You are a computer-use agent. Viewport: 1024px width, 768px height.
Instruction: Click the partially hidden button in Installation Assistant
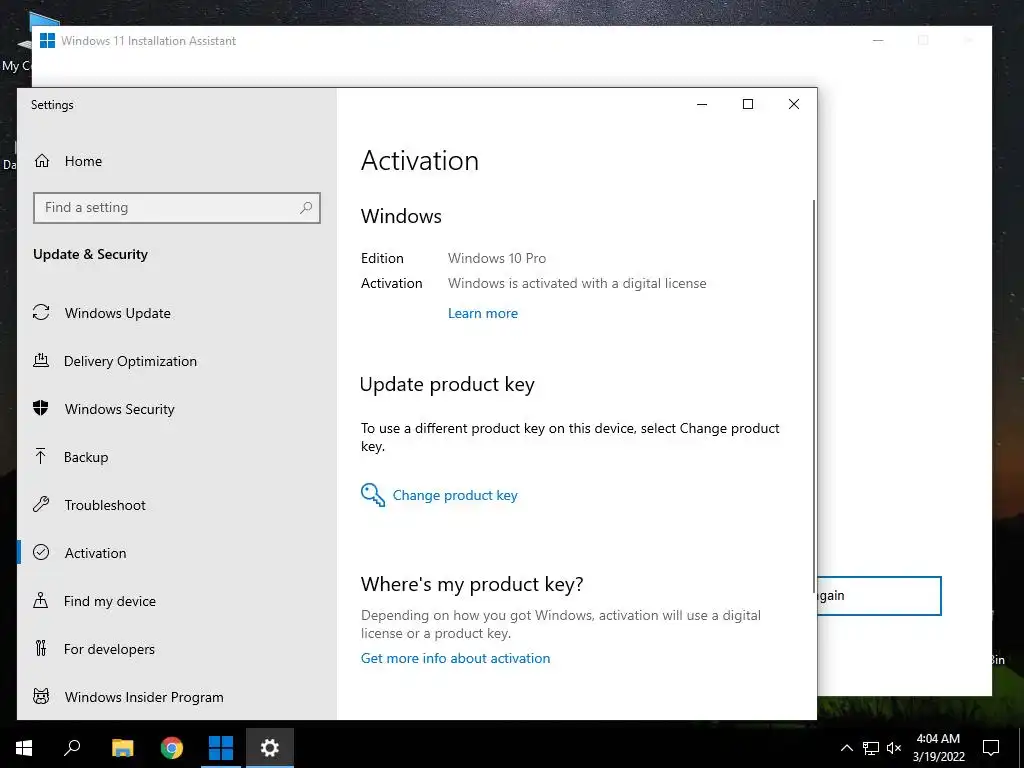(879, 596)
